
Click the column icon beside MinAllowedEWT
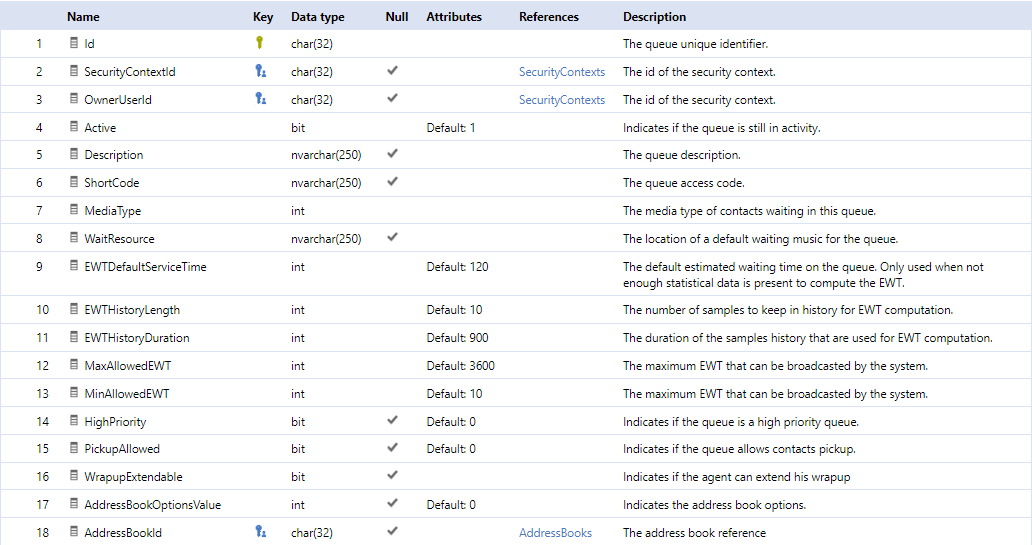click(74, 393)
